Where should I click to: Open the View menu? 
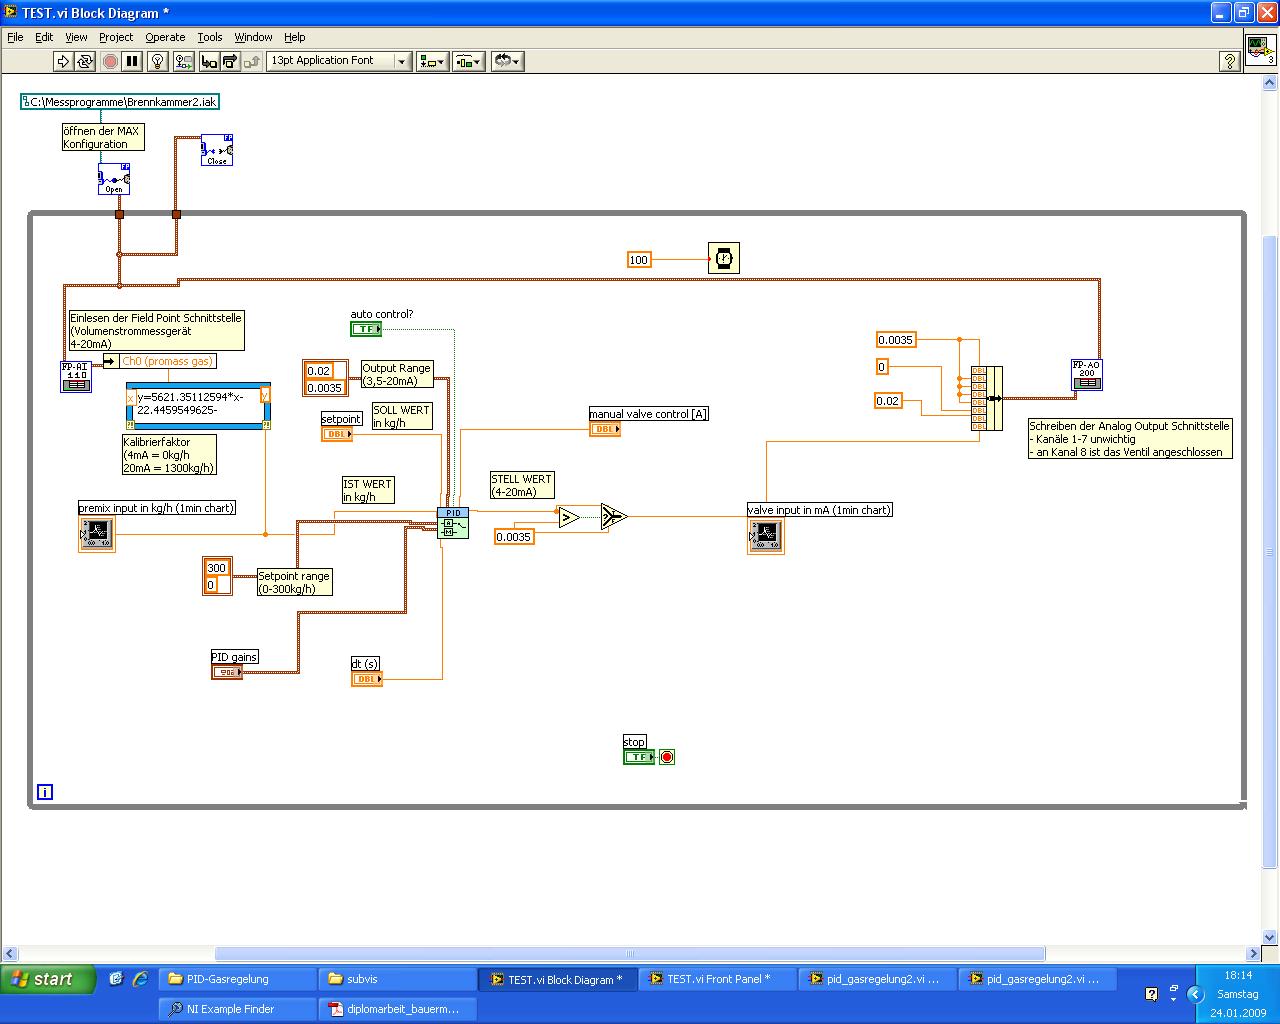[76, 37]
